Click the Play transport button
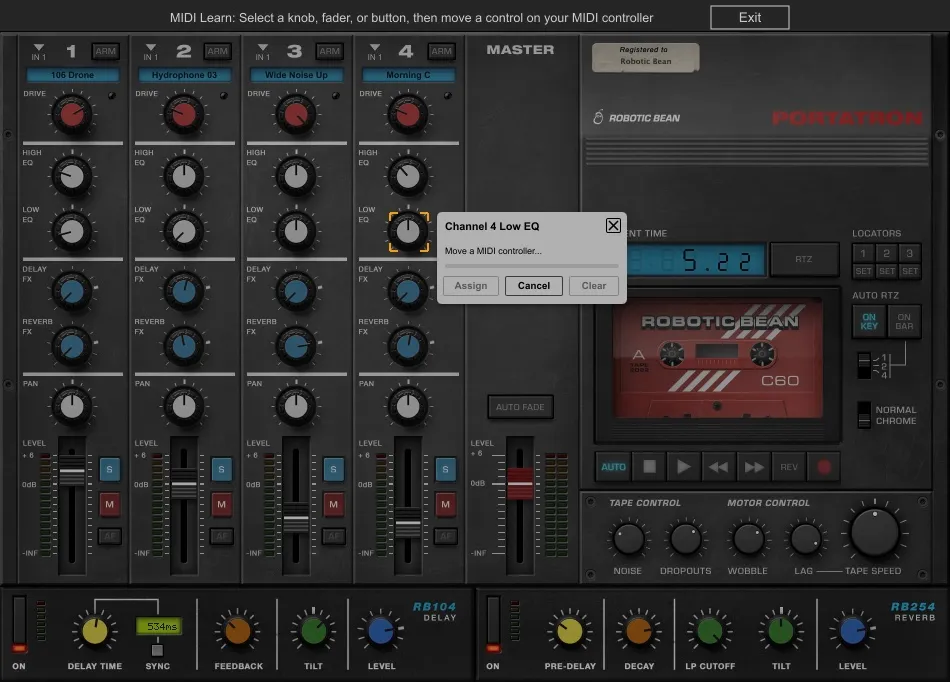The width and height of the screenshot is (950, 682). (x=684, y=467)
